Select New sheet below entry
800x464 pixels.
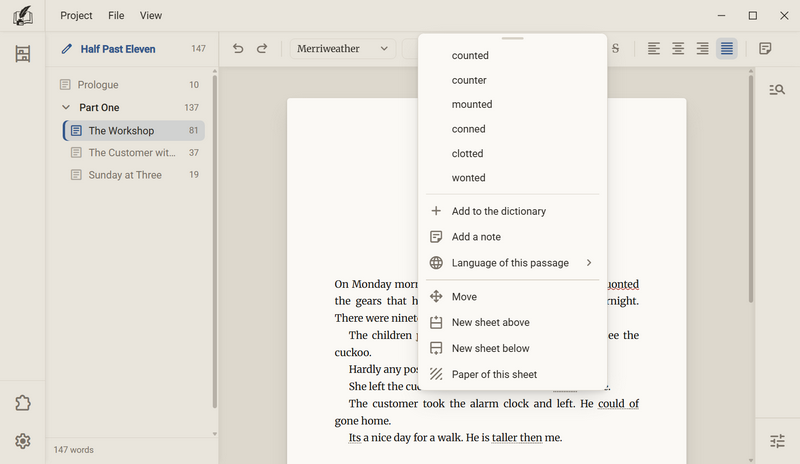[512, 348]
